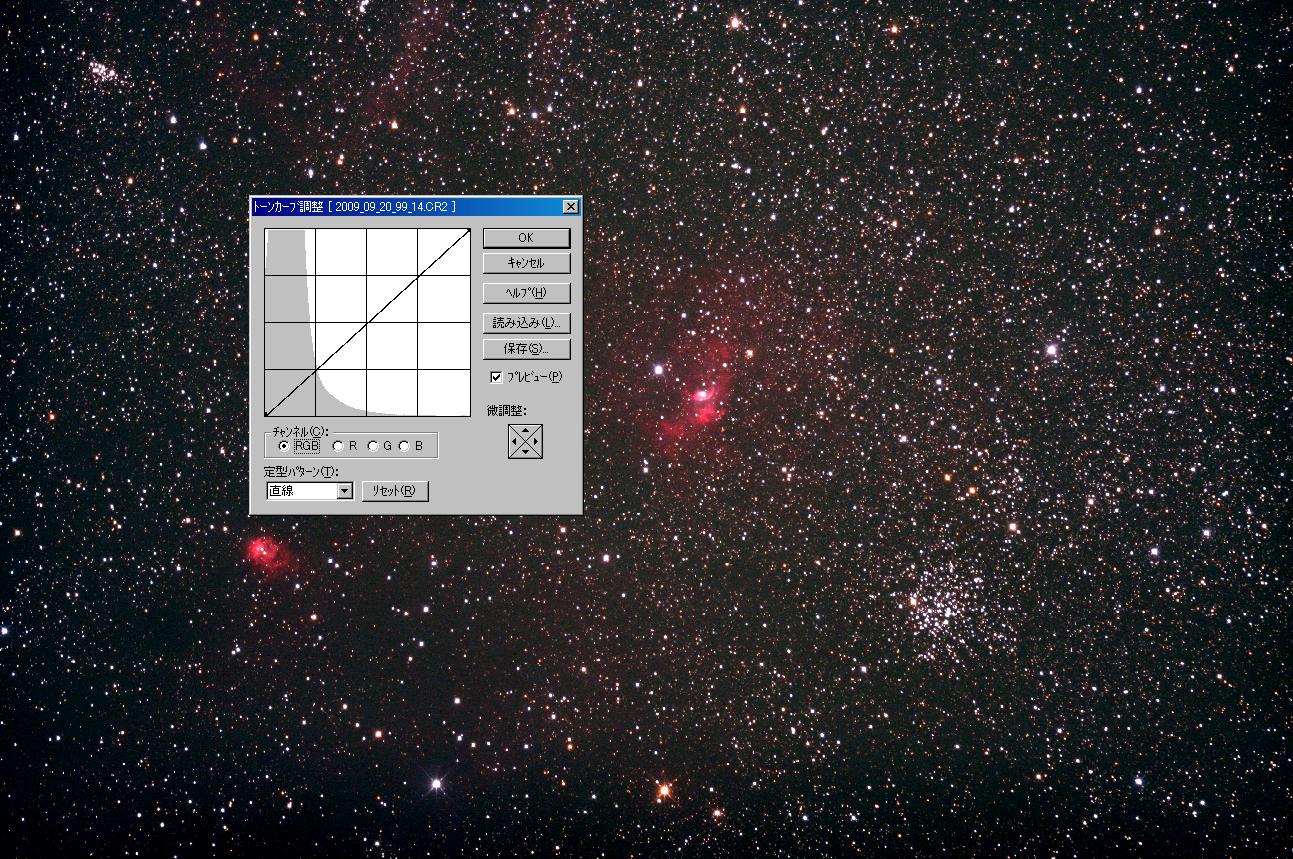Click the left arrow in fine adjustment pad
1293x859 pixels.
(514, 441)
